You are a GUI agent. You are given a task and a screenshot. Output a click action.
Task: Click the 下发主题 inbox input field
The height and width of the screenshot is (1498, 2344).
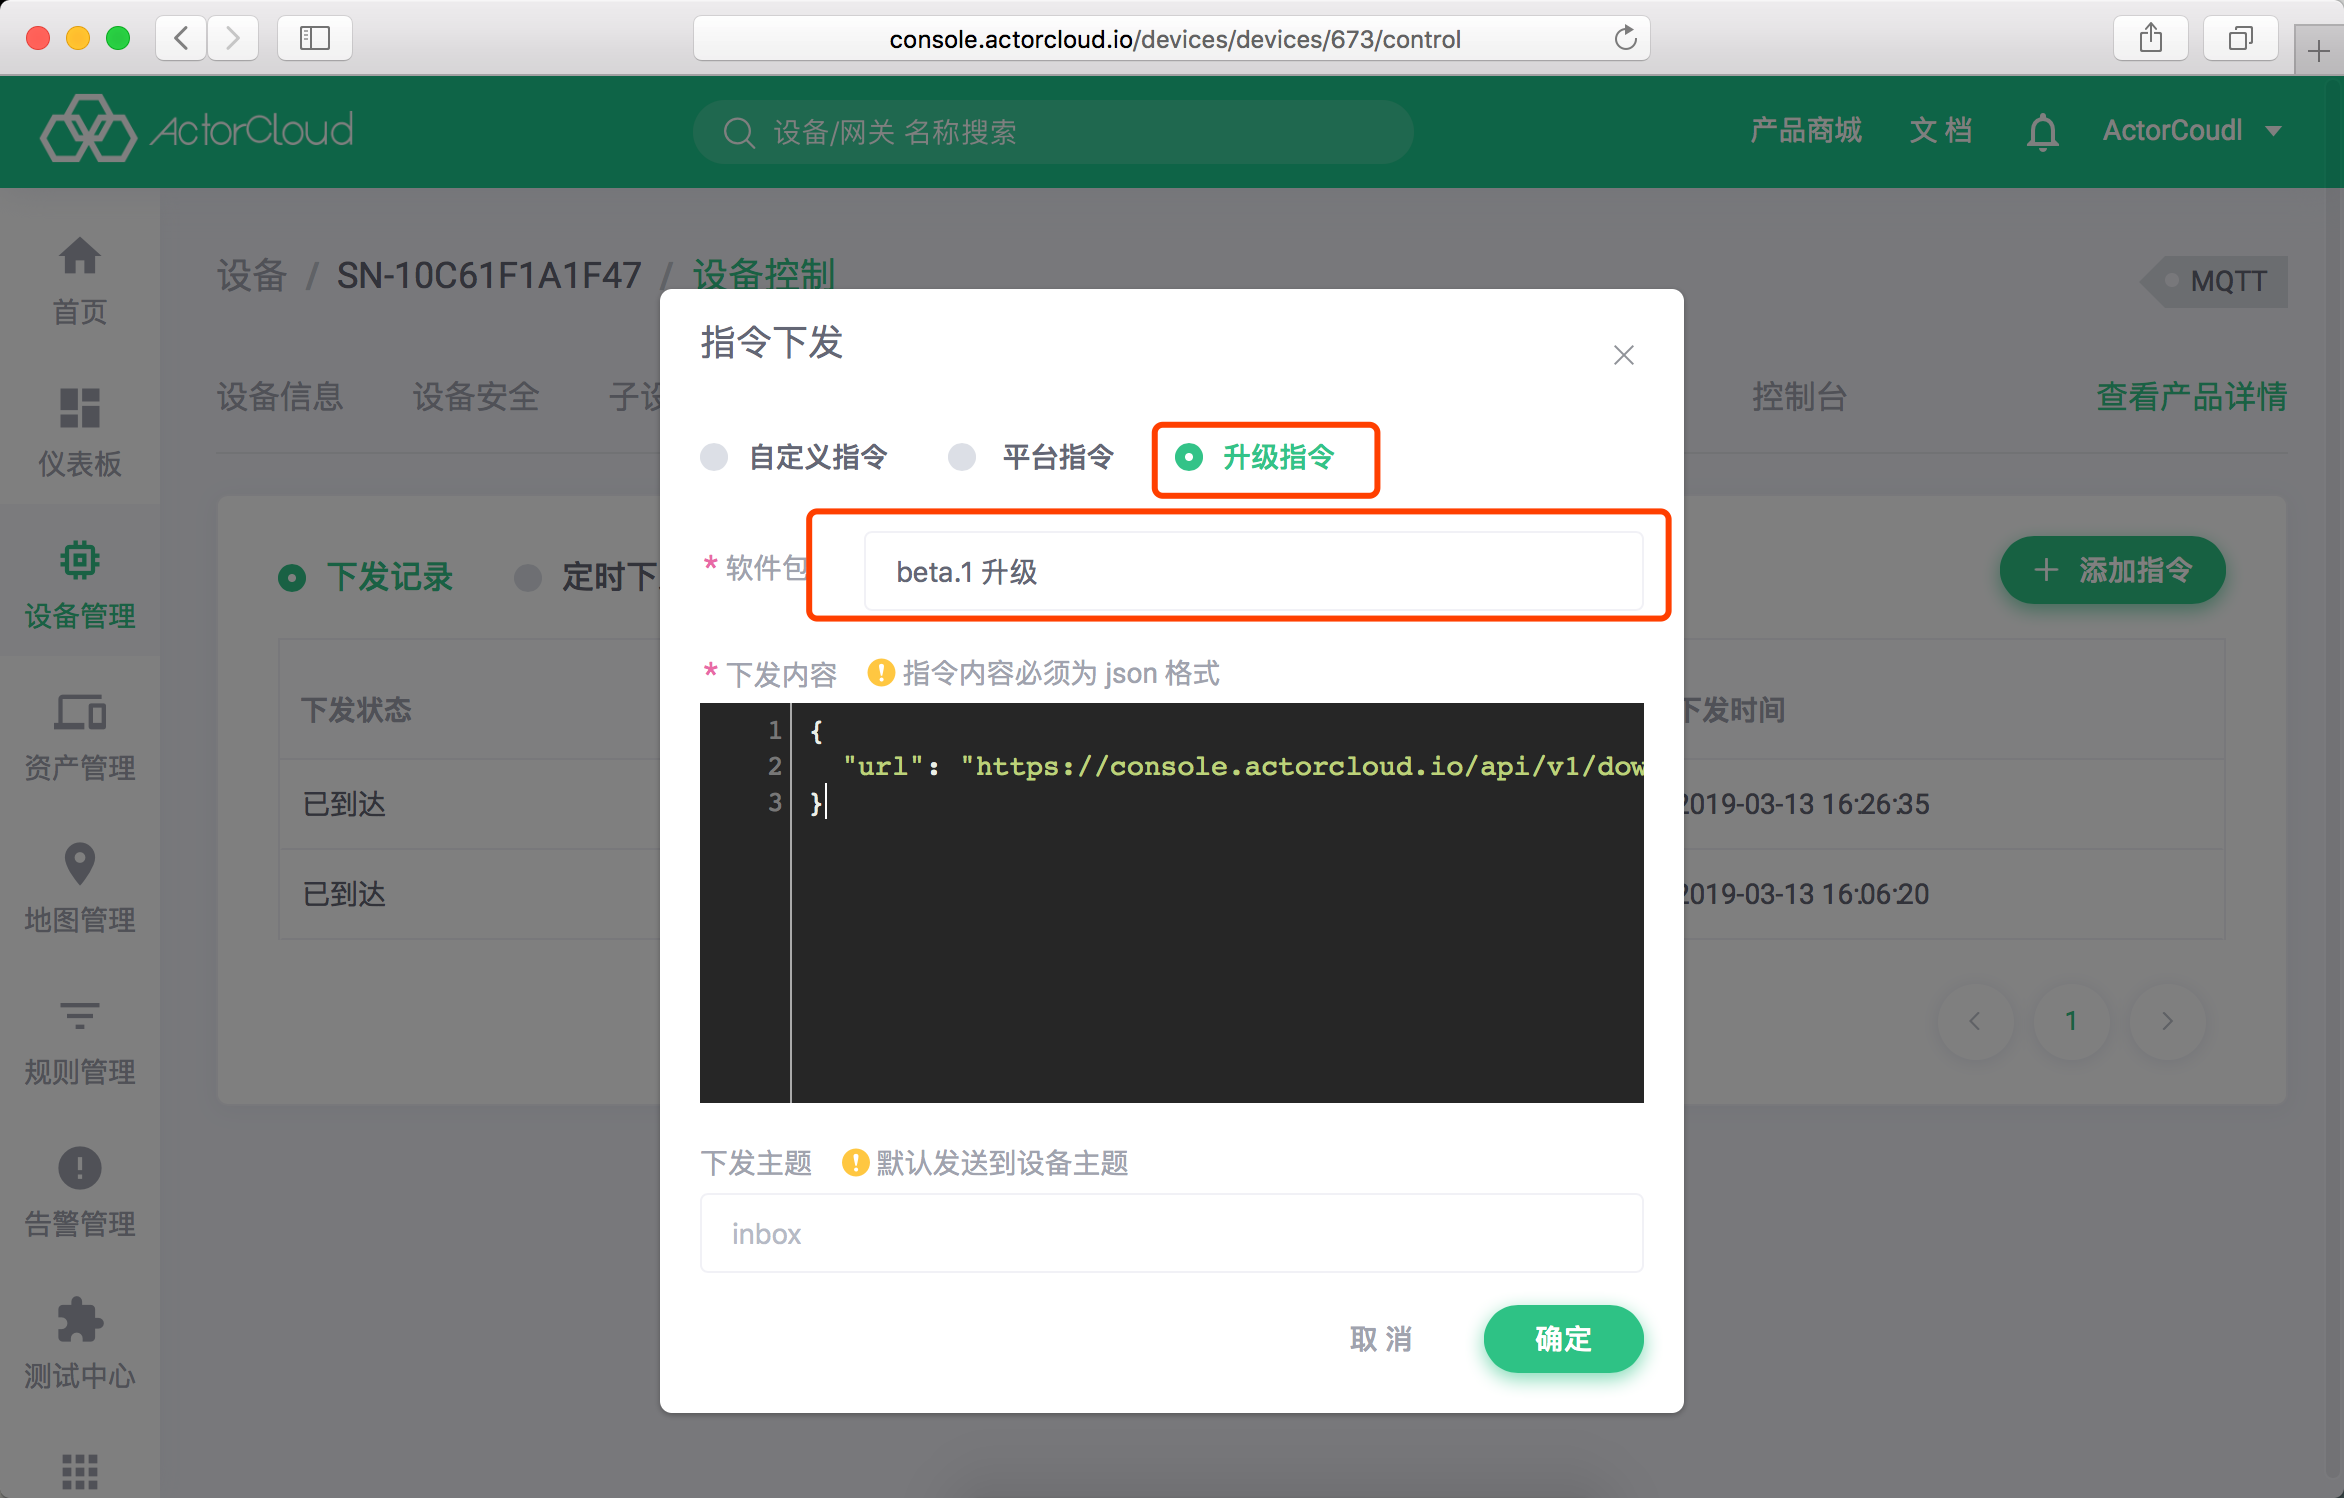[x=1171, y=1233]
